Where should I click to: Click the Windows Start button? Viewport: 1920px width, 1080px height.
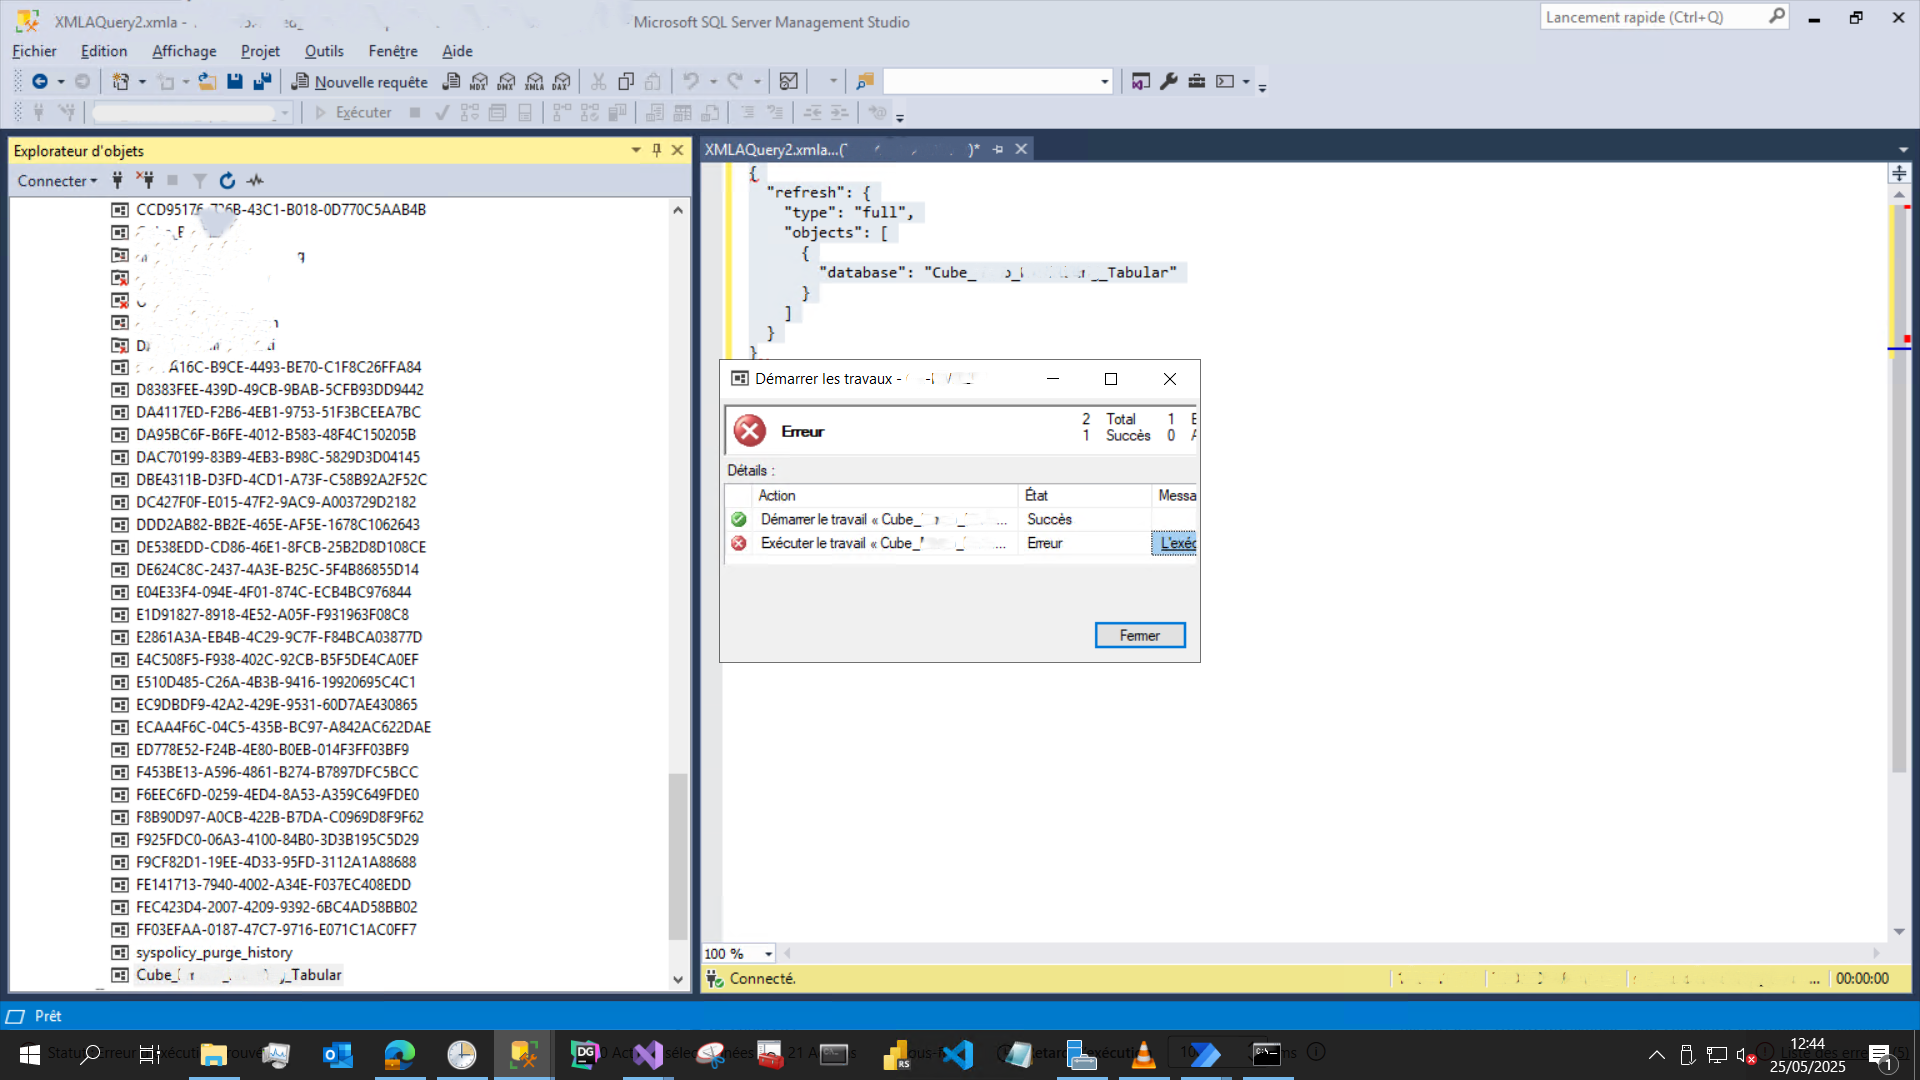click(x=29, y=1054)
